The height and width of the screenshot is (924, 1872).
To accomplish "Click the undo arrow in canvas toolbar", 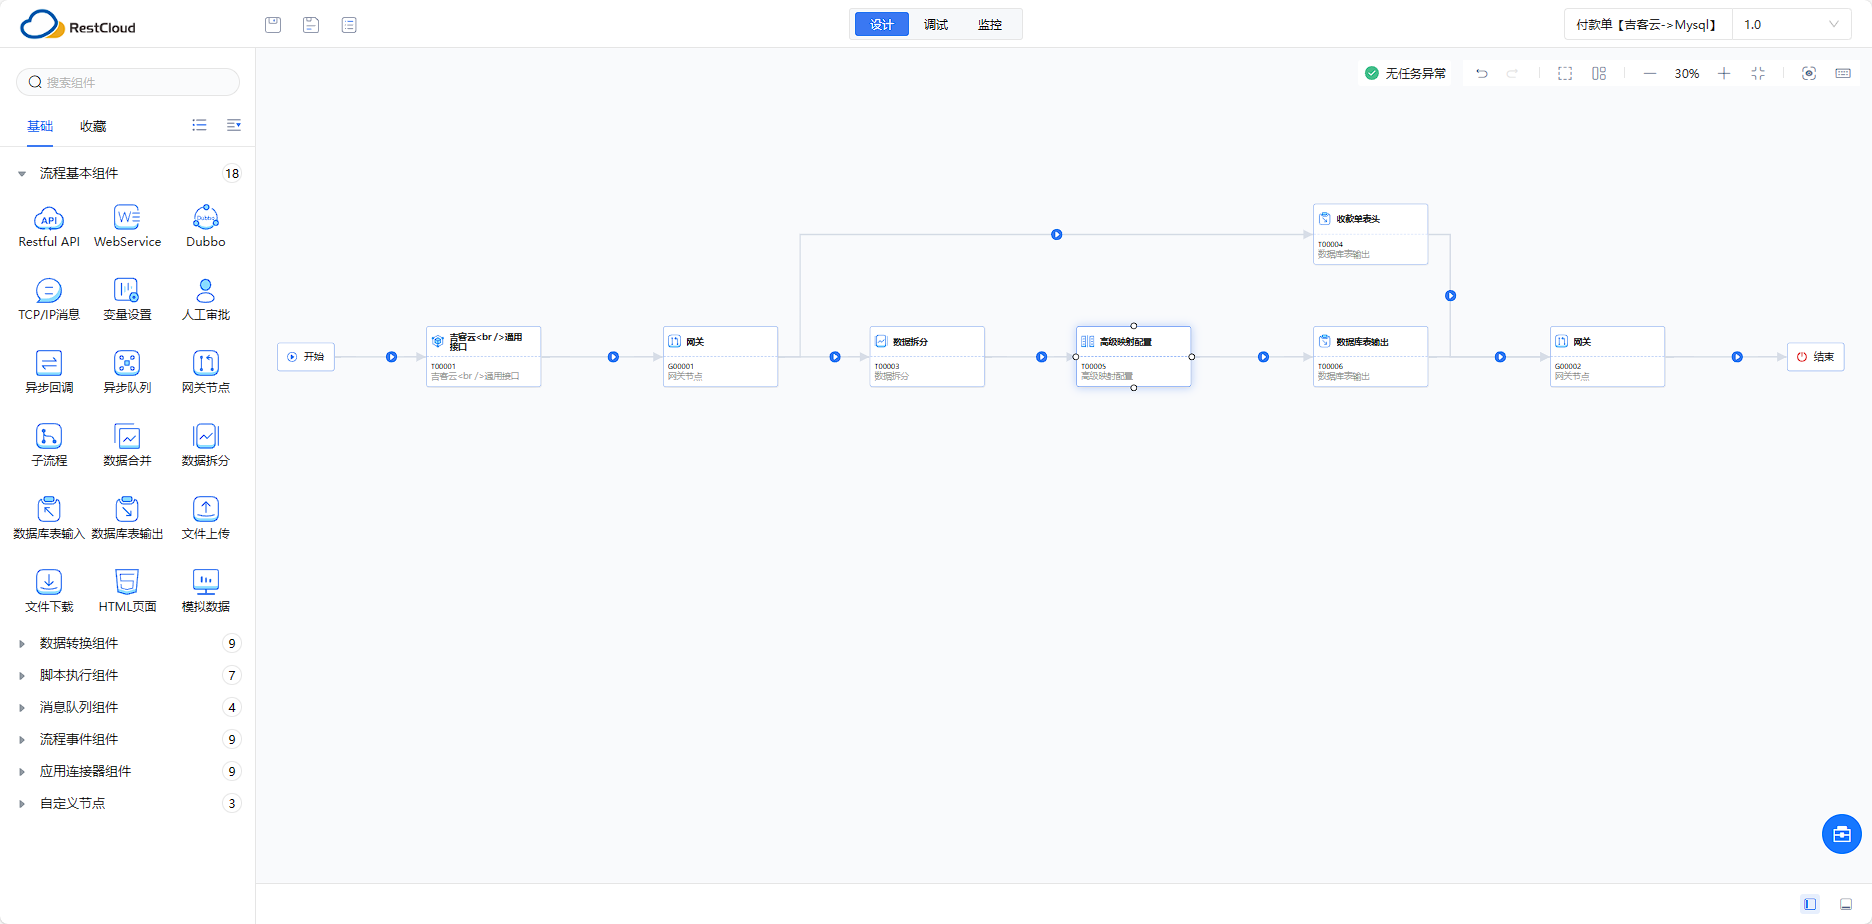I will pos(1482,73).
